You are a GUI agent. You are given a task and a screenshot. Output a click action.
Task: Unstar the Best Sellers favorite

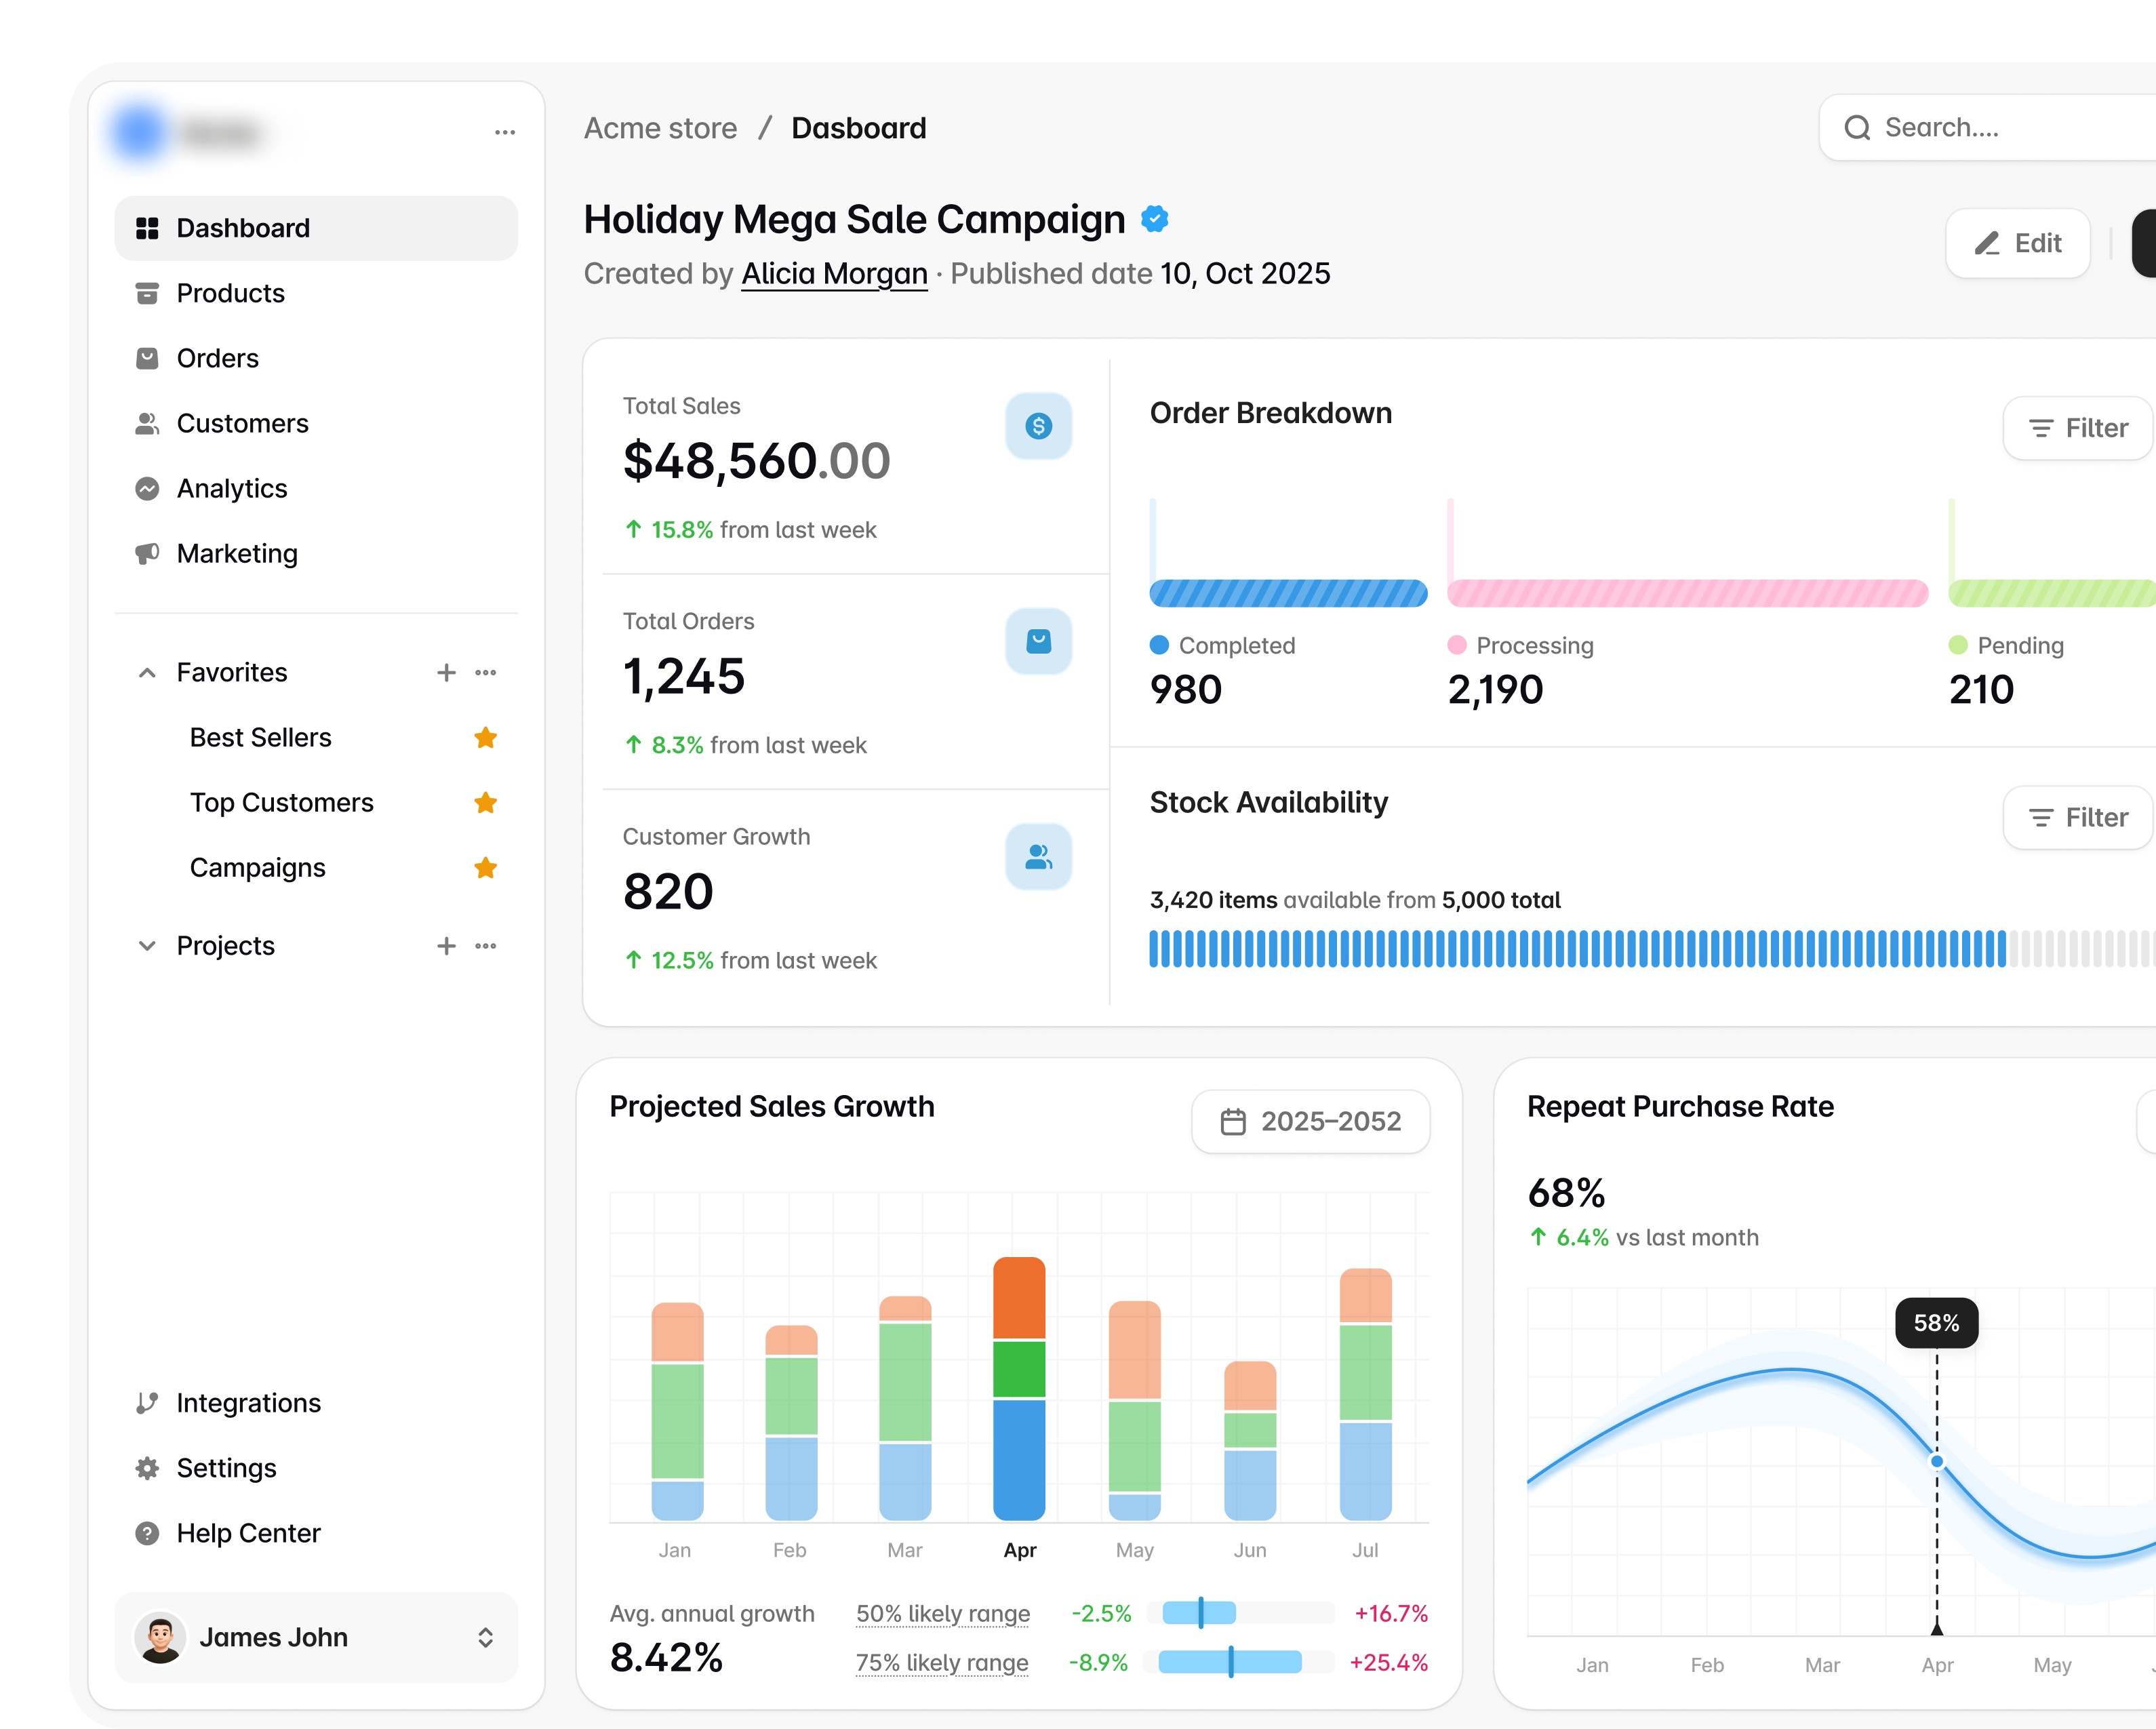click(486, 738)
